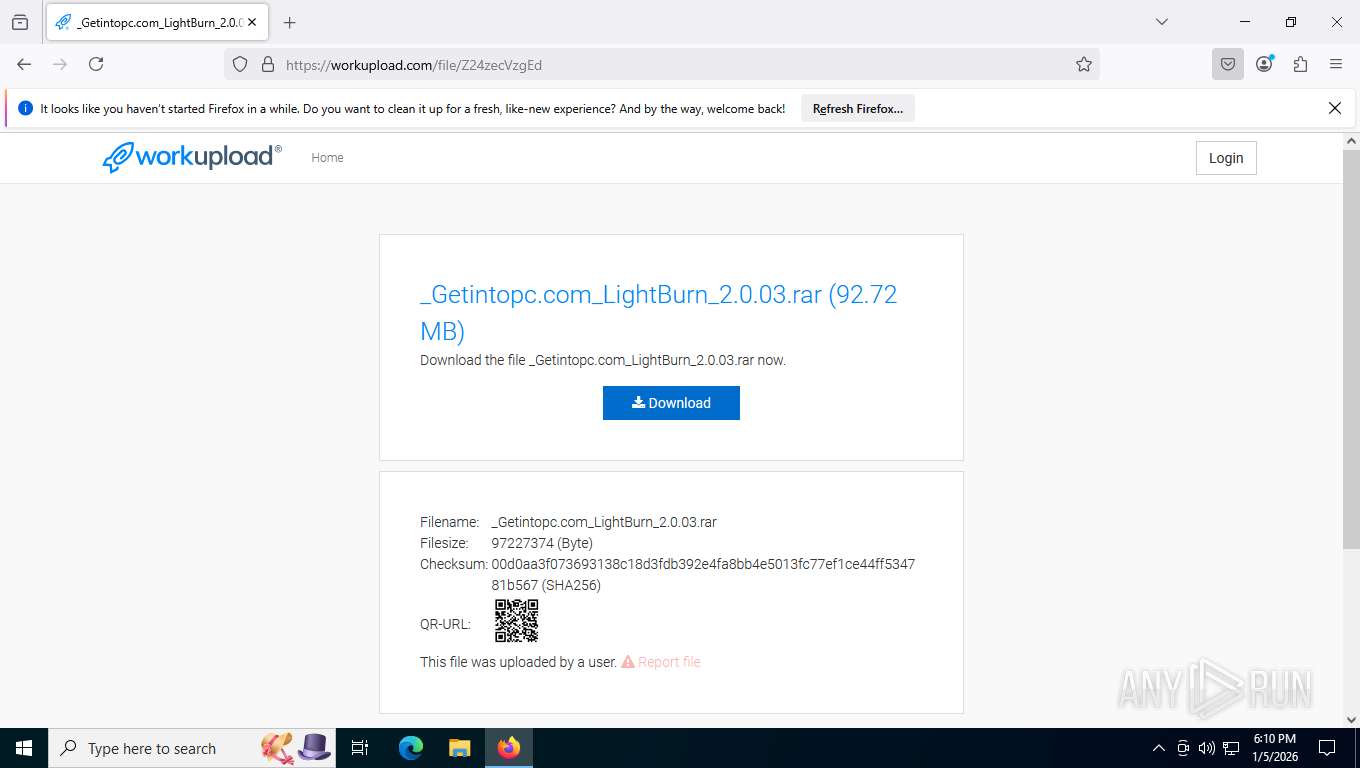Open the notification center icon

1327,748
